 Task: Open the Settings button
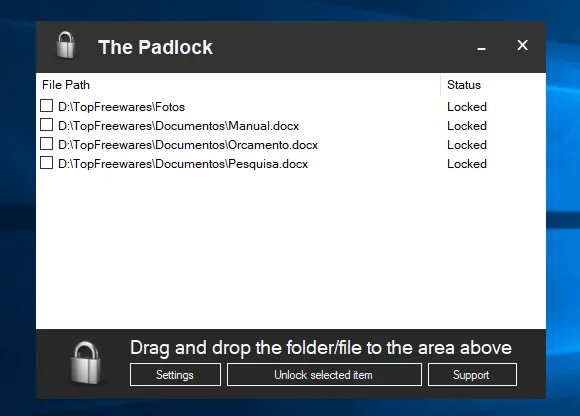pyautogui.click(x=175, y=375)
